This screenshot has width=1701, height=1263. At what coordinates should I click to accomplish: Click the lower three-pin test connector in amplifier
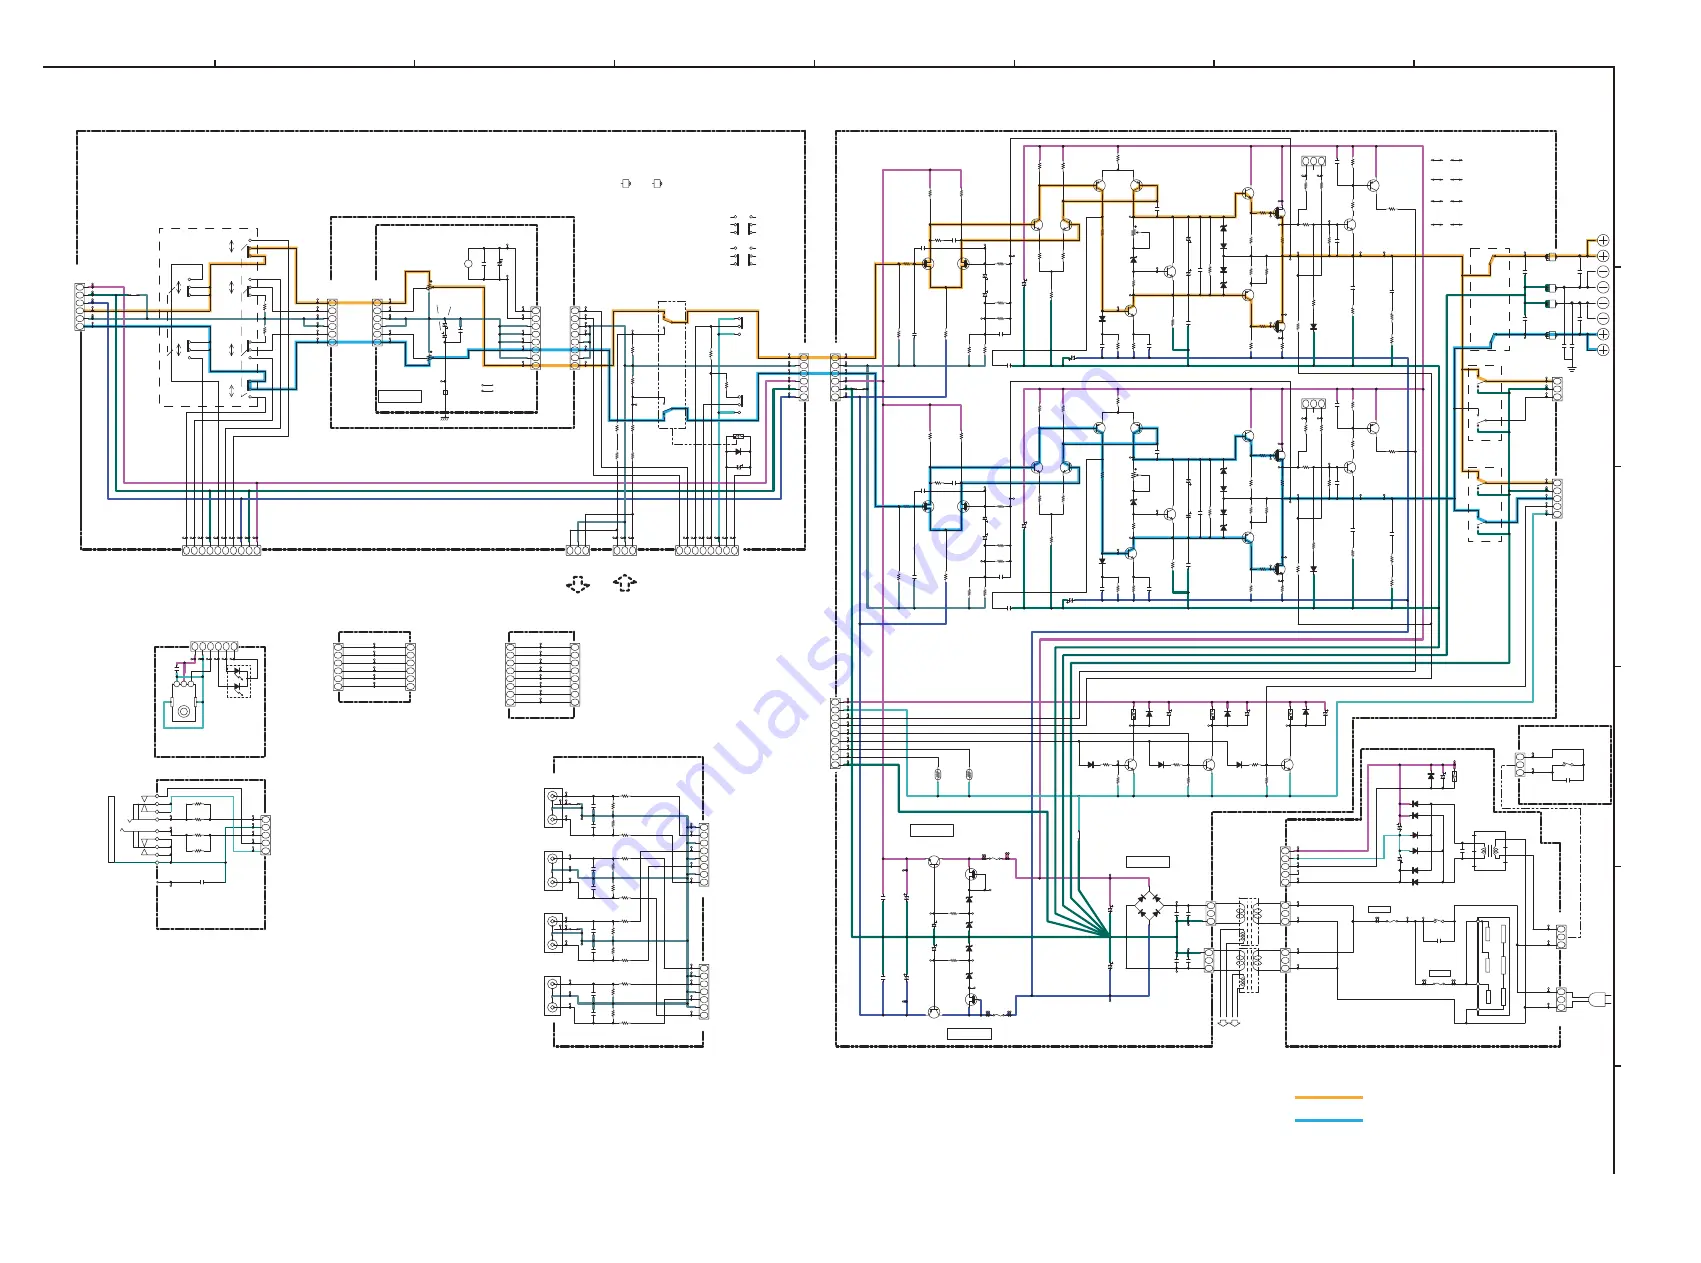coord(1314,403)
